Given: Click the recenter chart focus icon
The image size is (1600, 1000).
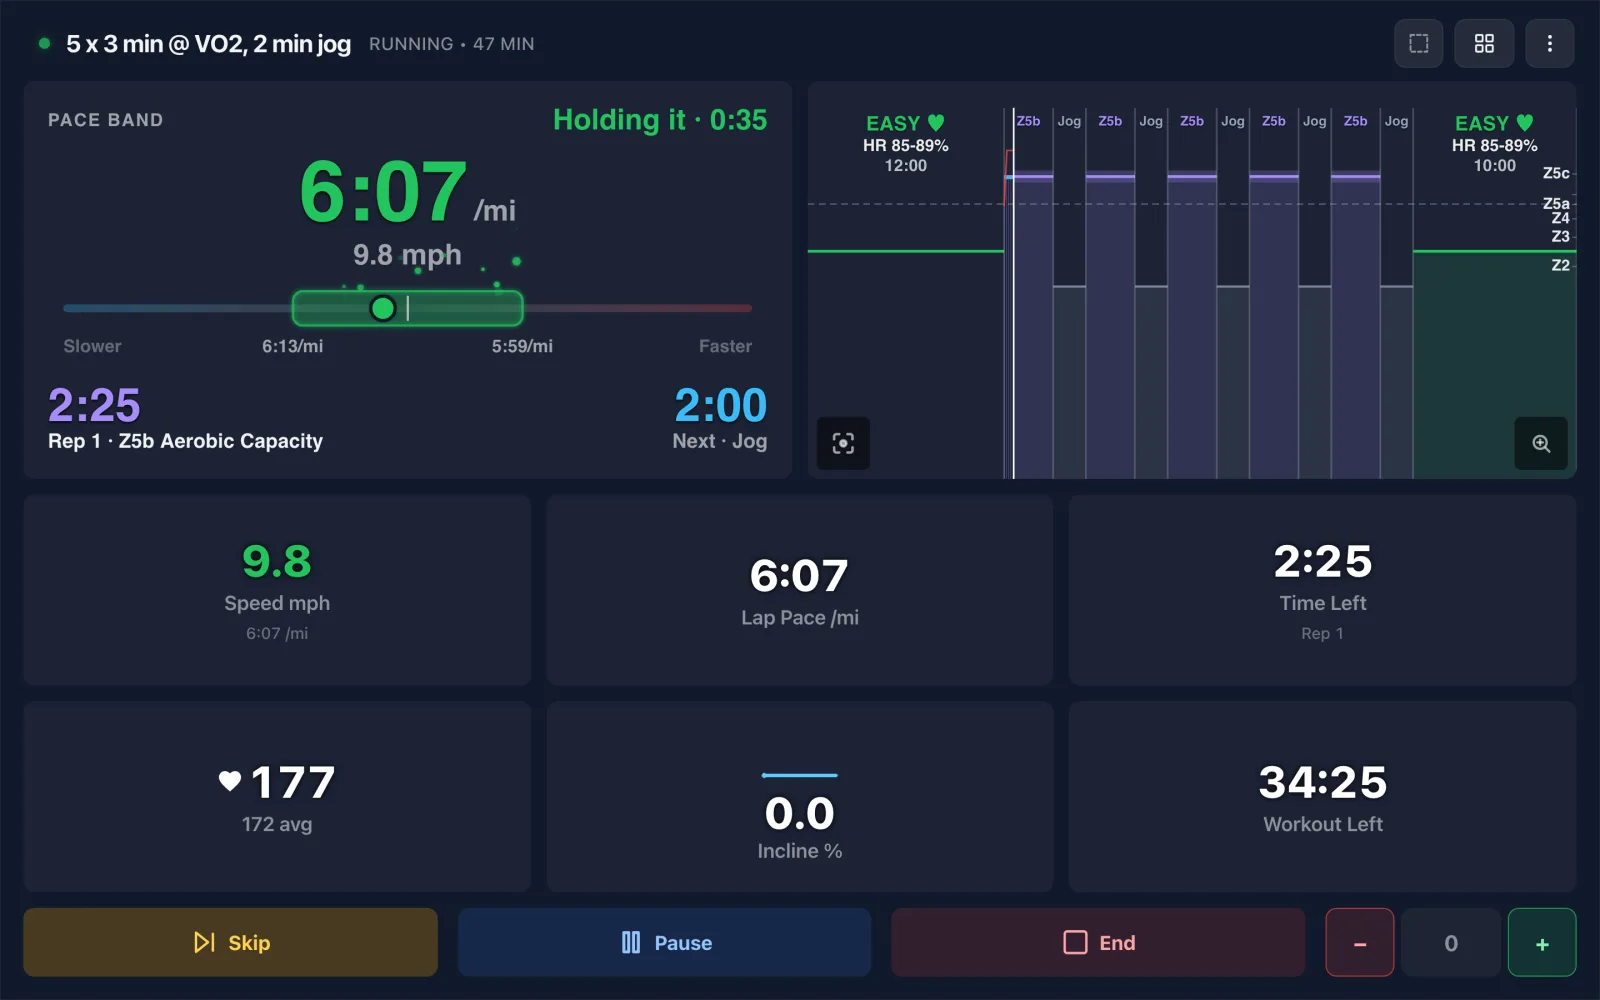Looking at the screenshot, I should [843, 443].
